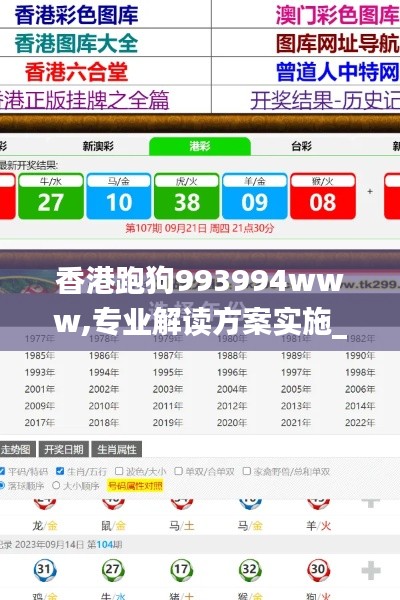Select year 2010年
This screenshot has height=600, width=400.
click(x=104, y=406)
